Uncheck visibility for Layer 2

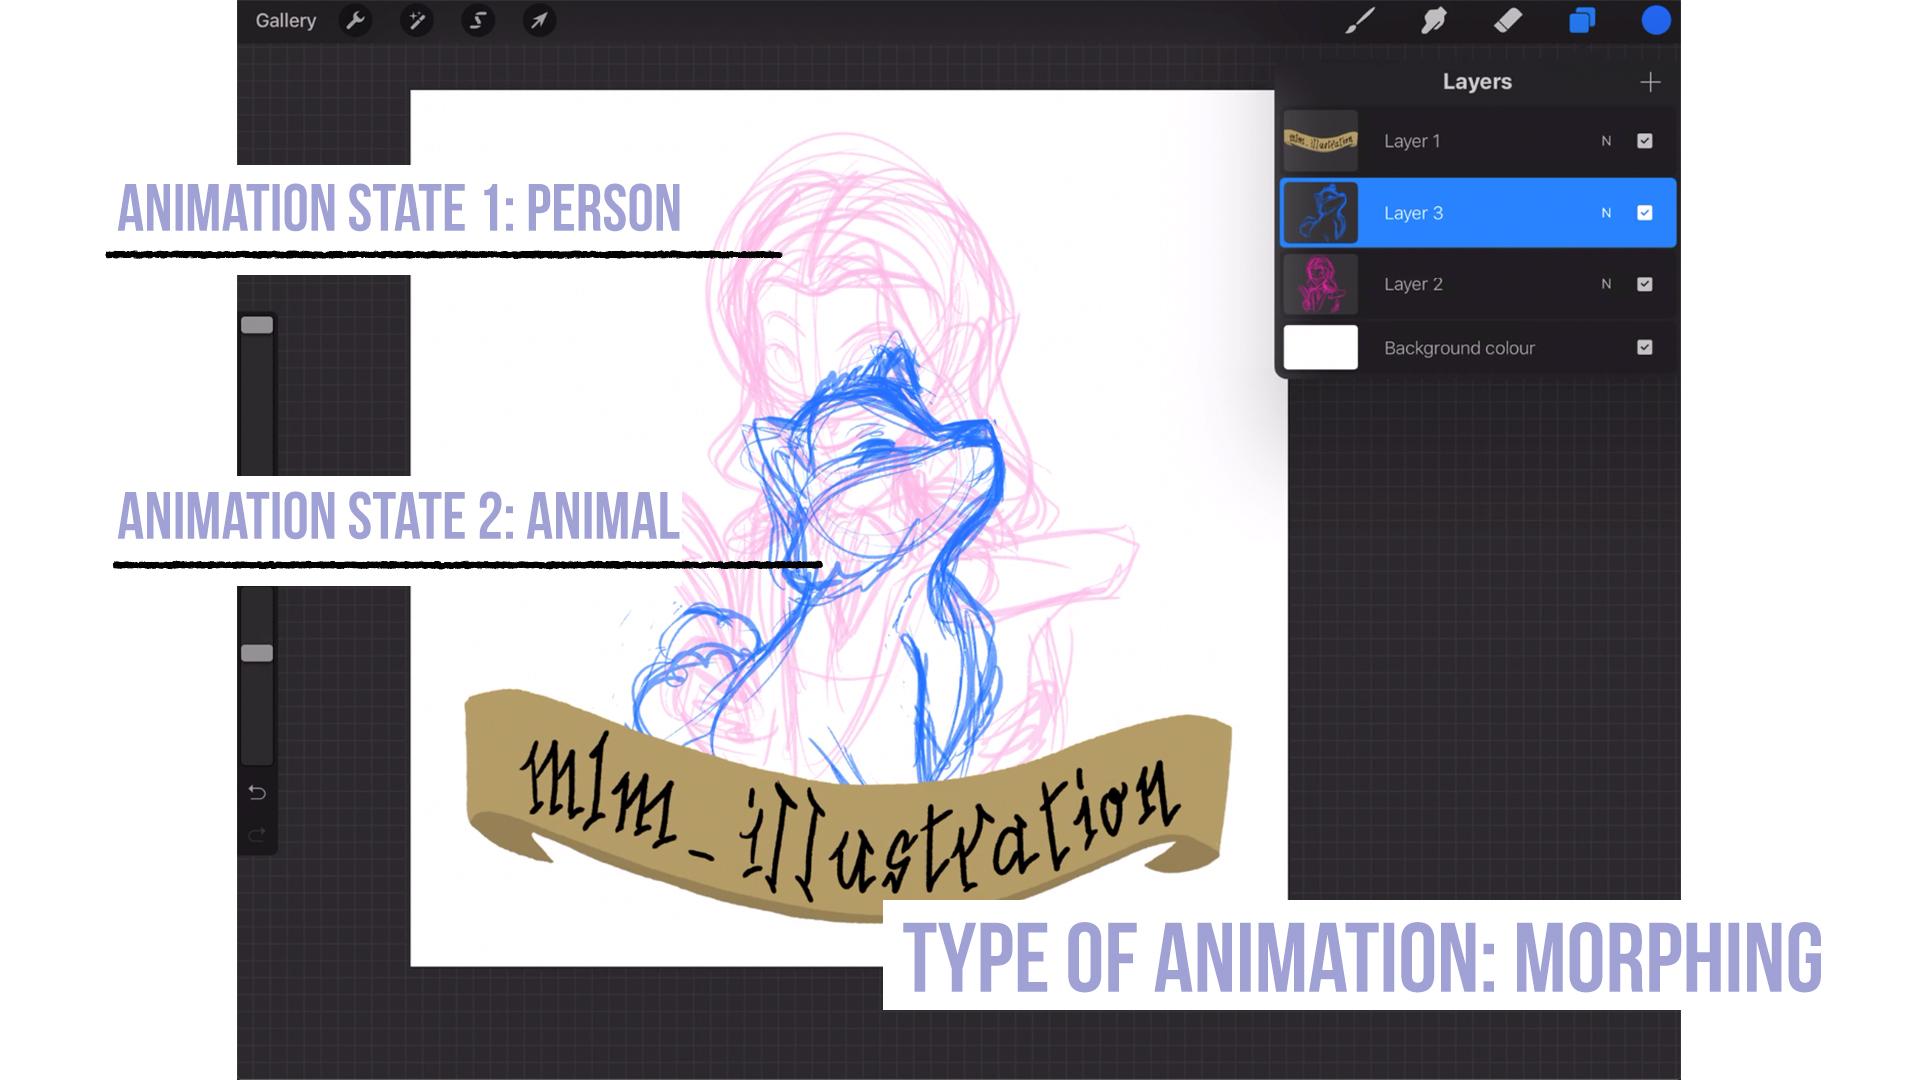(1644, 284)
